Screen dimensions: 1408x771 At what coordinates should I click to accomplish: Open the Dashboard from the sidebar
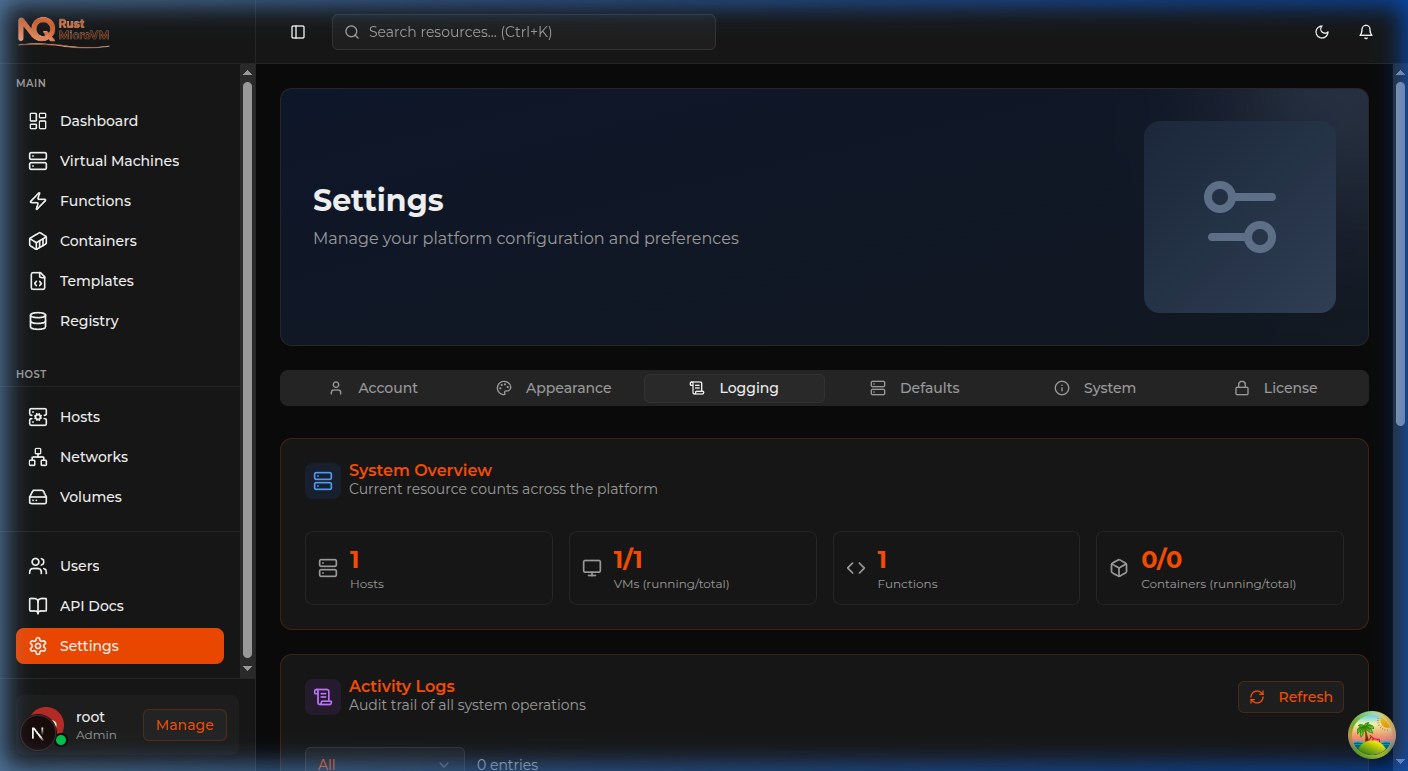96,120
